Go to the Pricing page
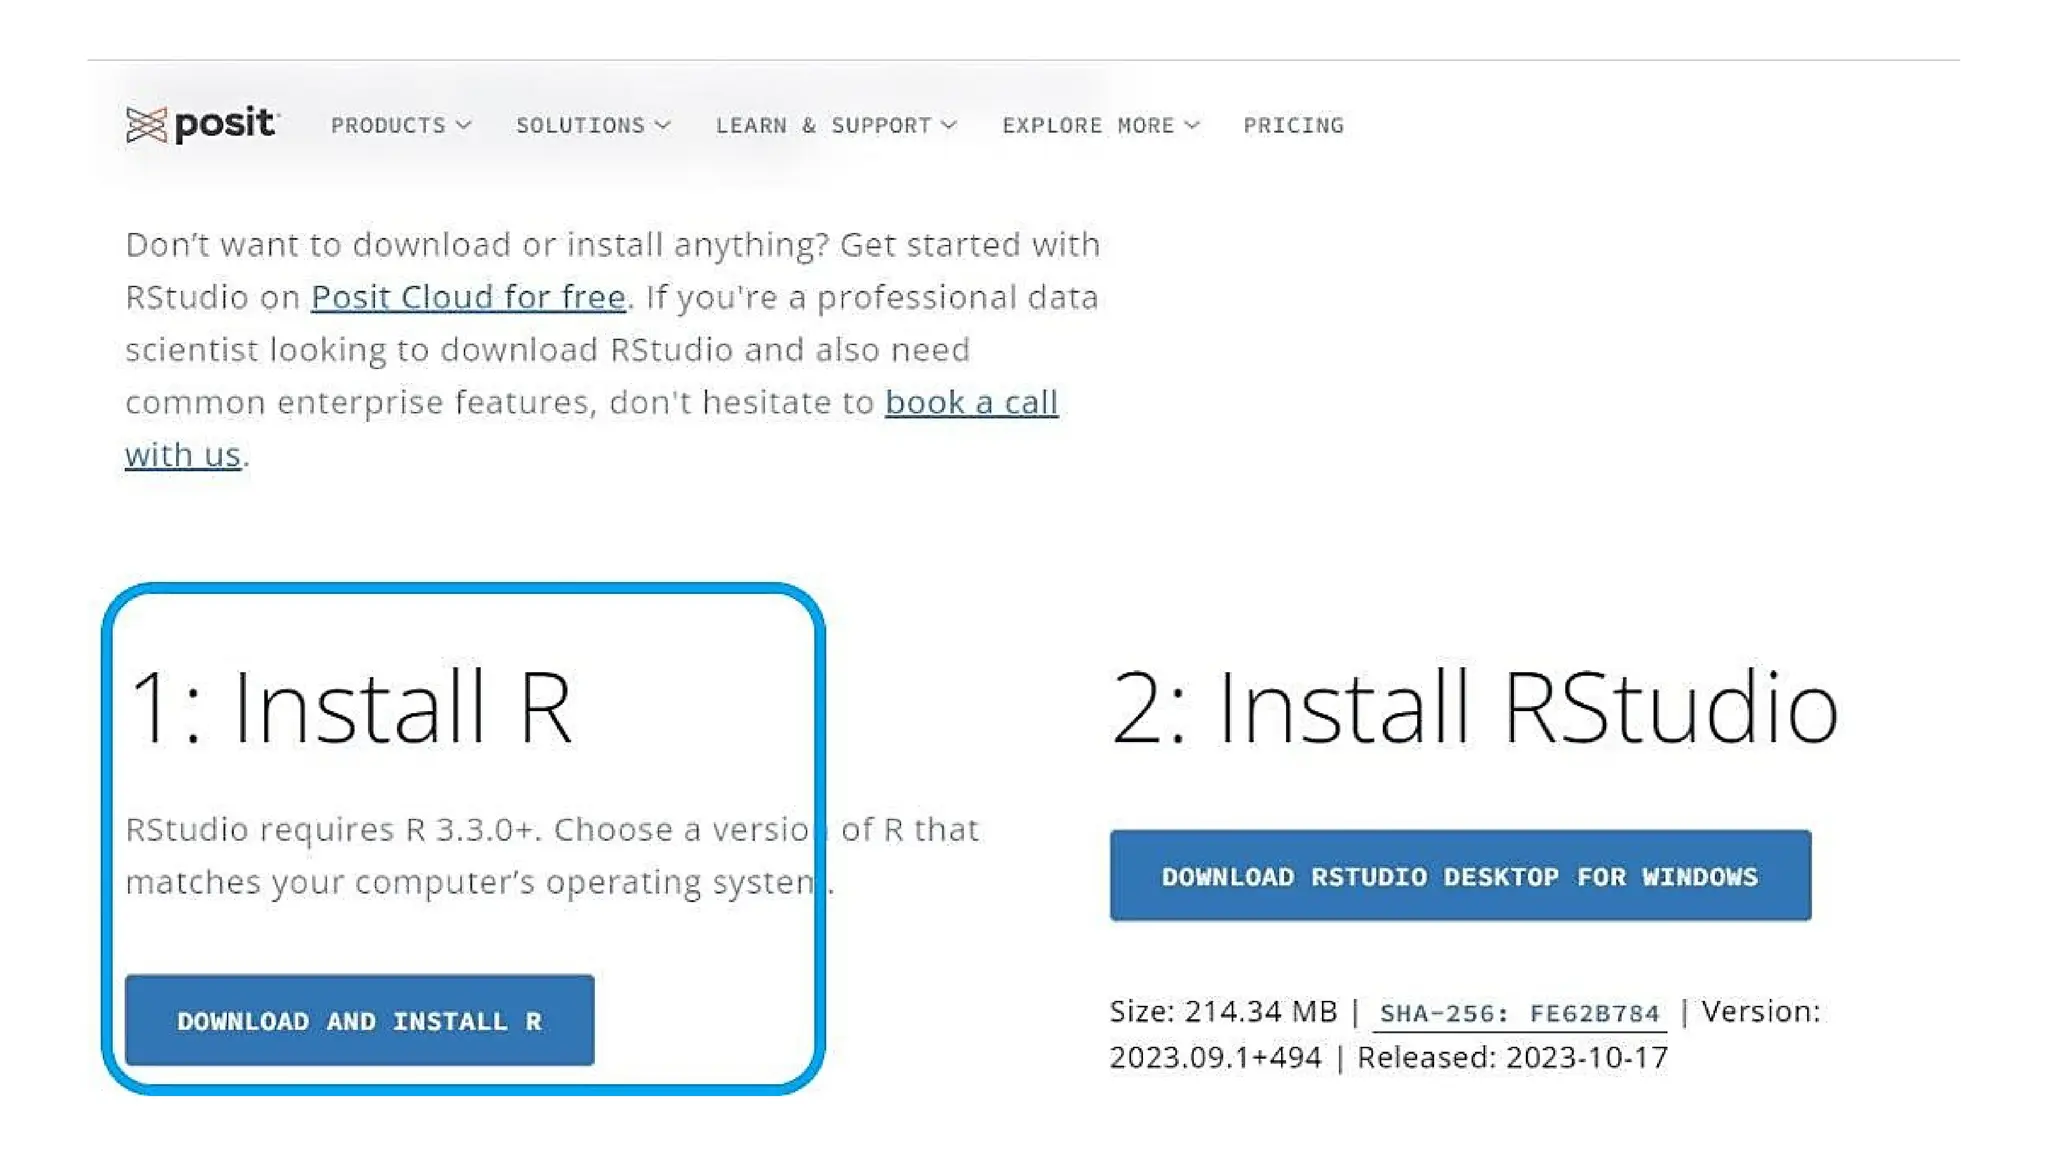Viewport: 2048px width, 1152px height. [x=1293, y=125]
